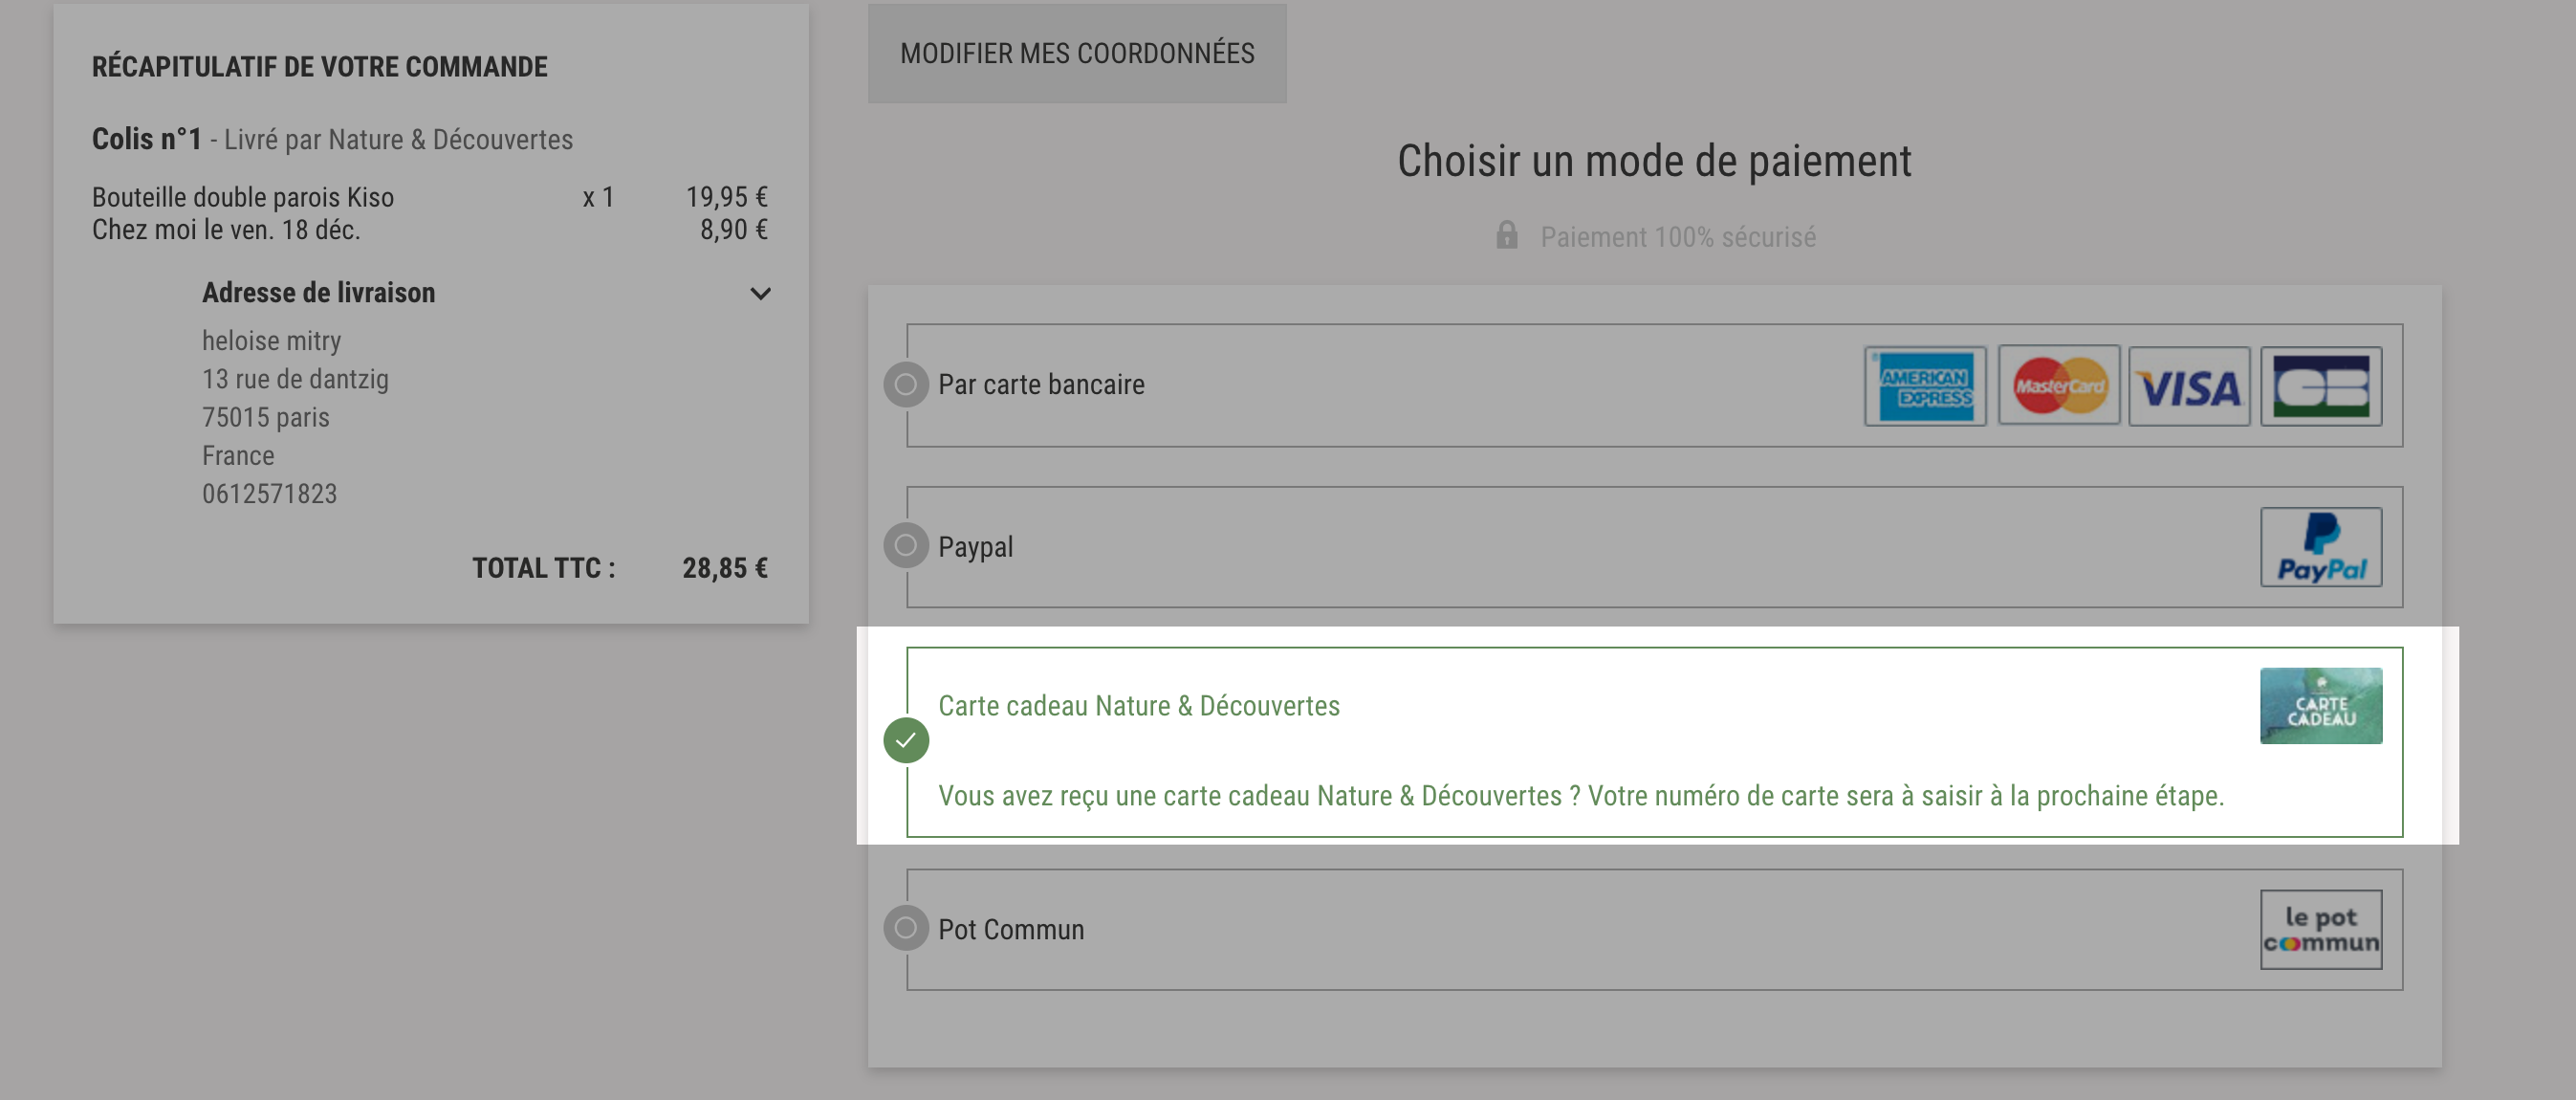Click the VISA card logo
Screen dimensions: 2576x1100
point(2188,386)
